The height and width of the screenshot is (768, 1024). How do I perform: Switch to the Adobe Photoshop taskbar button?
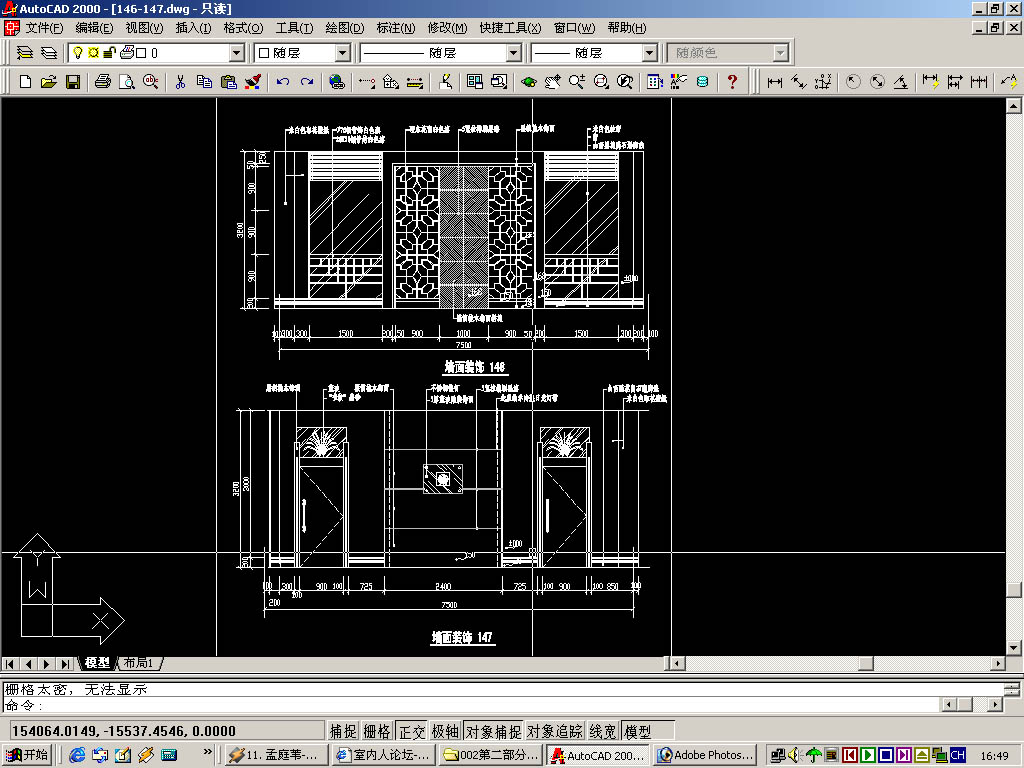706,756
